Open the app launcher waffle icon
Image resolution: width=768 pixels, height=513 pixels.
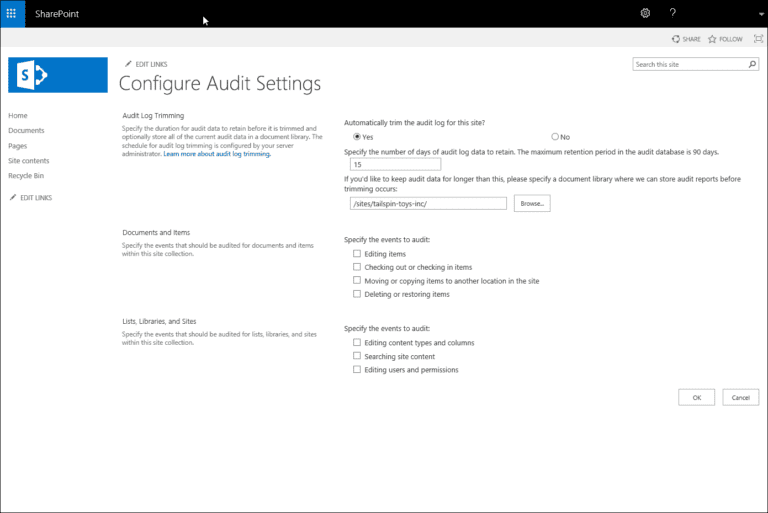coord(11,13)
